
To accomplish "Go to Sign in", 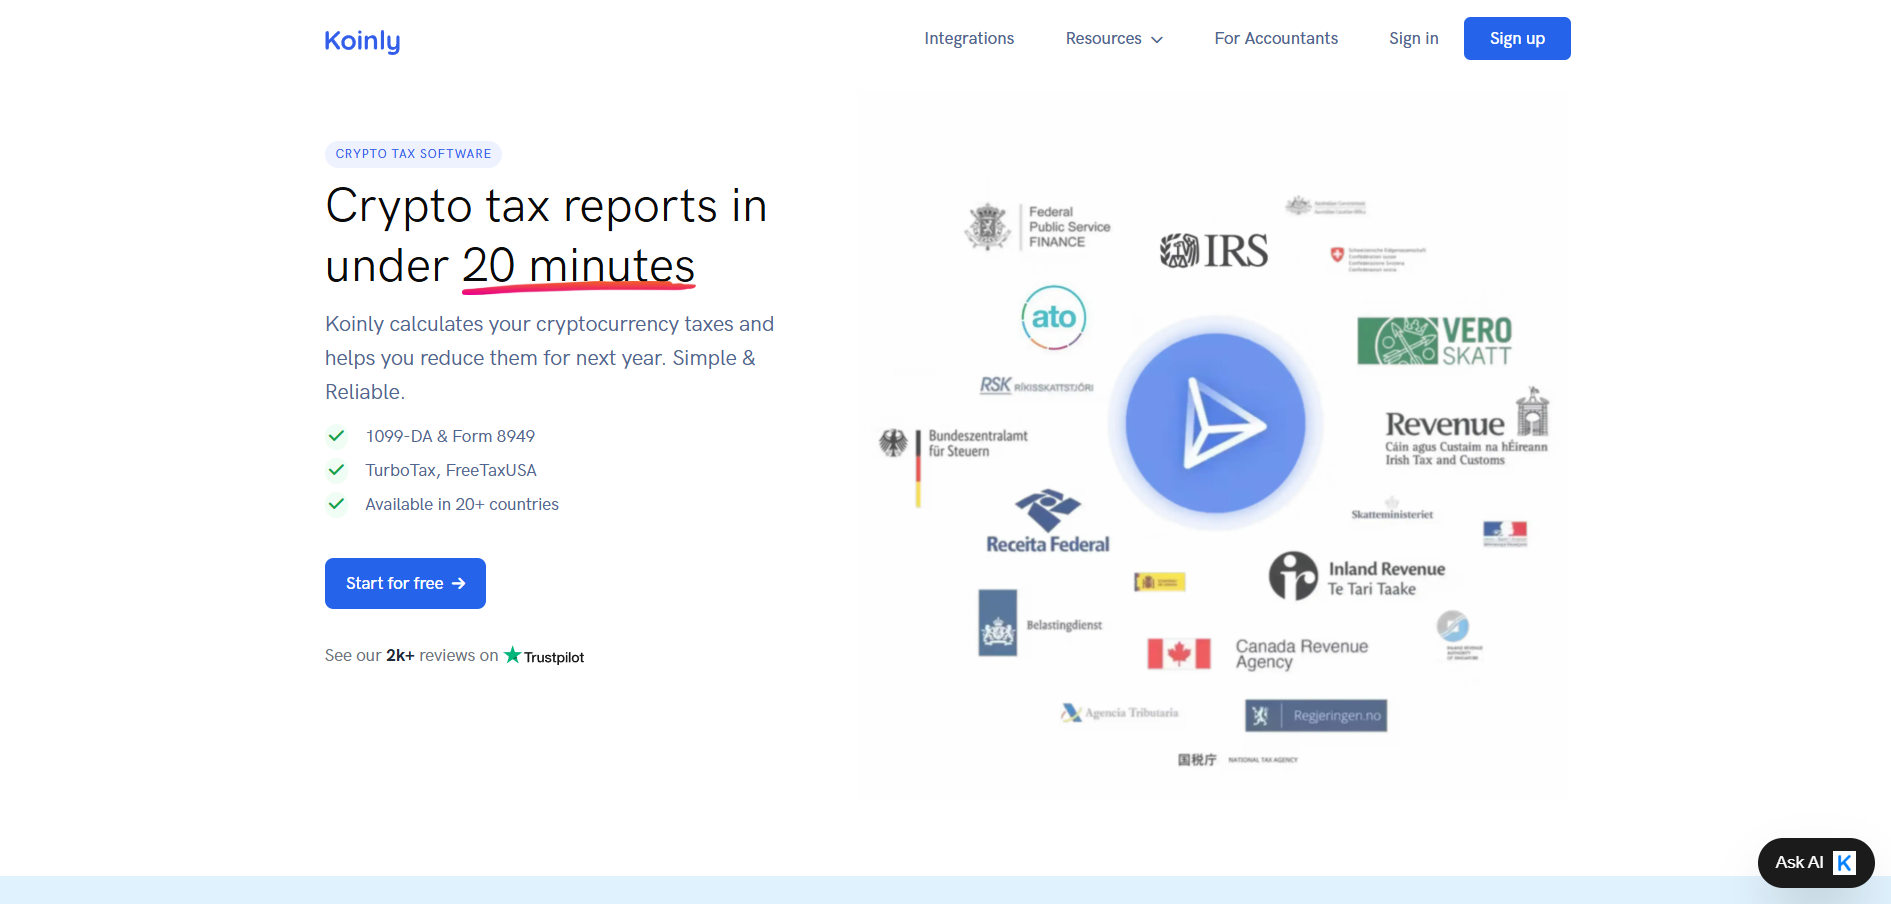I will [1413, 38].
